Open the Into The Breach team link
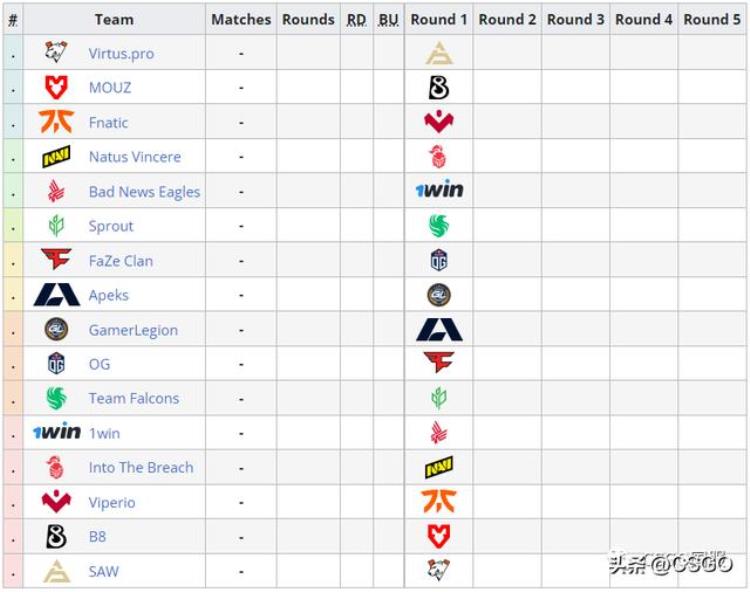 pos(141,467)
